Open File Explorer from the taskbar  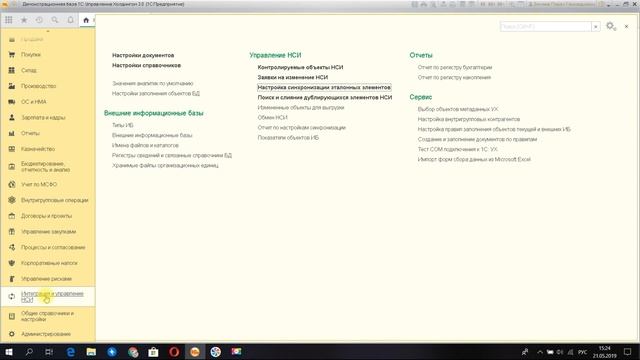pyautogui.click(x=91, y=351)
